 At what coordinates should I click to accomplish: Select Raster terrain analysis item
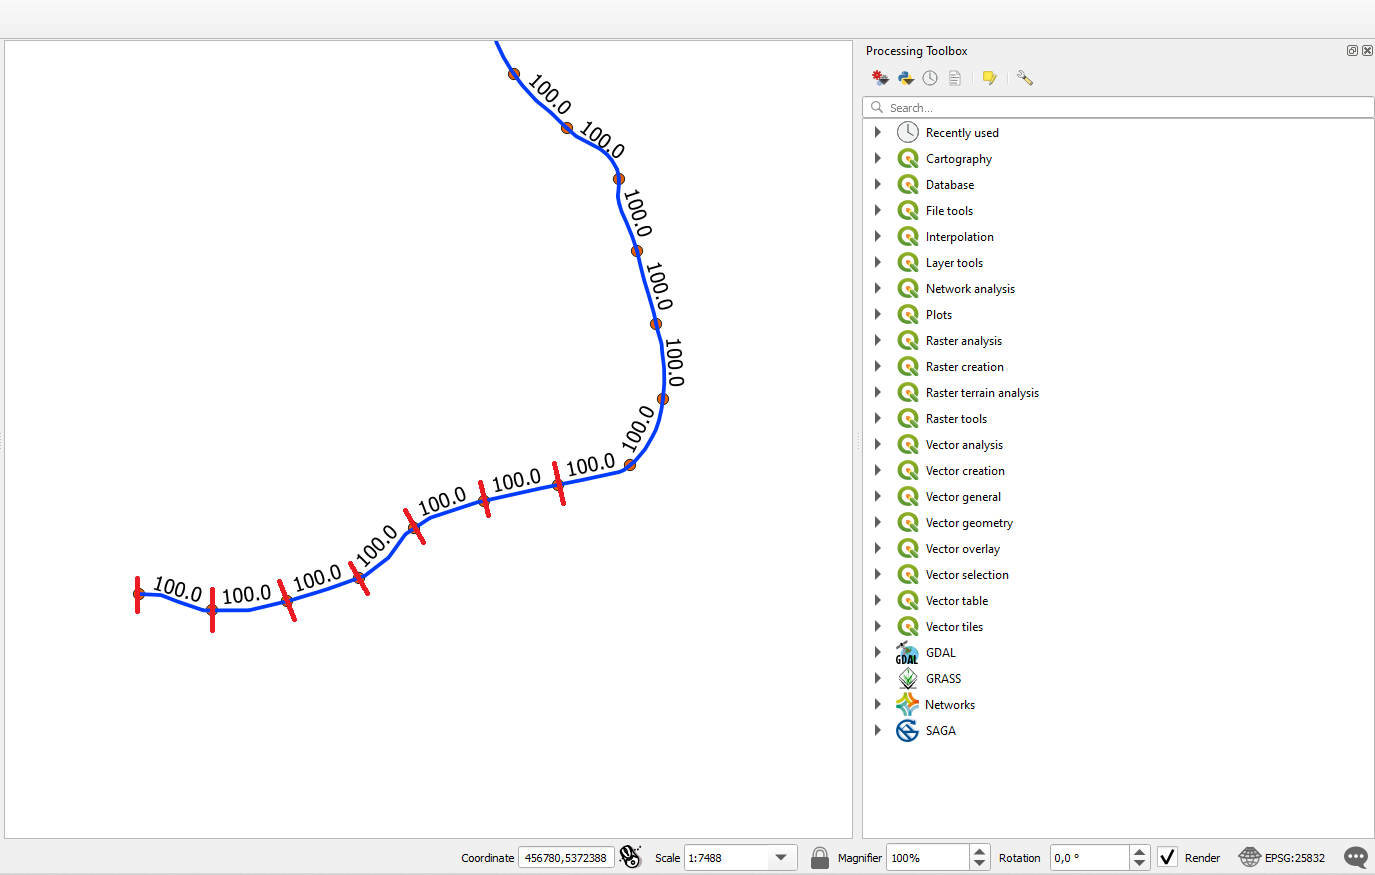pyautogui.click(x=982, y=393)
